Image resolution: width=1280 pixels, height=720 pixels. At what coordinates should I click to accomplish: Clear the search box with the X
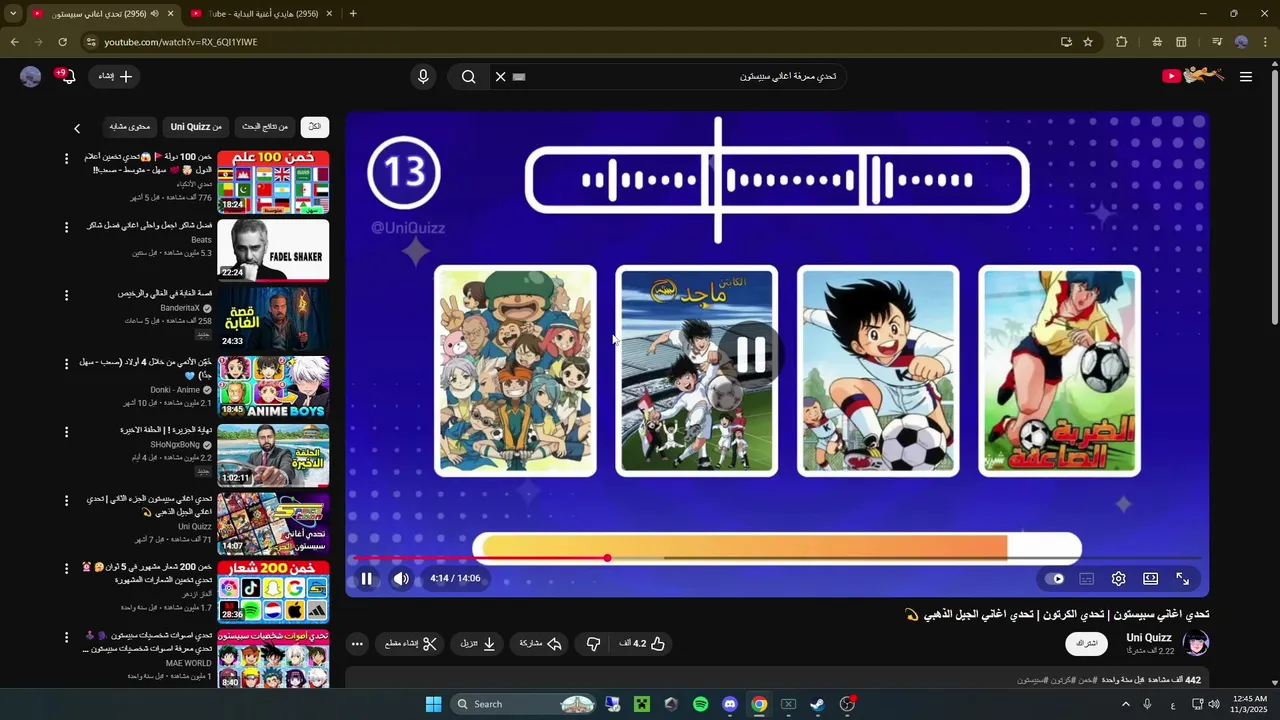[x=500, y=76]
